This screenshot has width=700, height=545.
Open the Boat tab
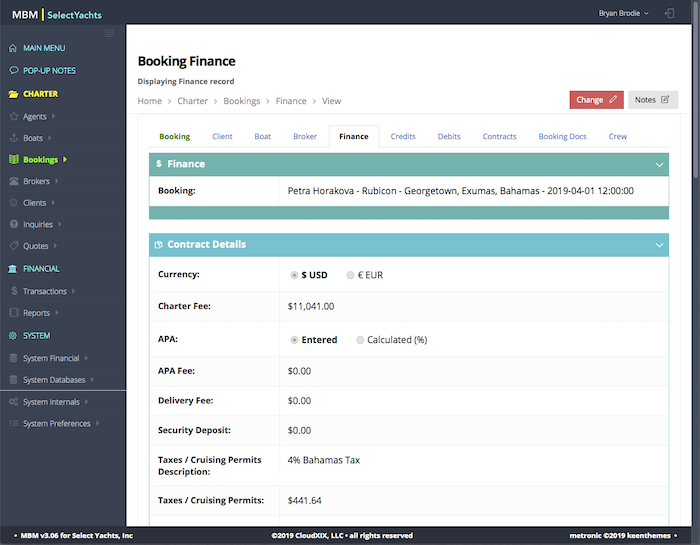tap(262, 136)
